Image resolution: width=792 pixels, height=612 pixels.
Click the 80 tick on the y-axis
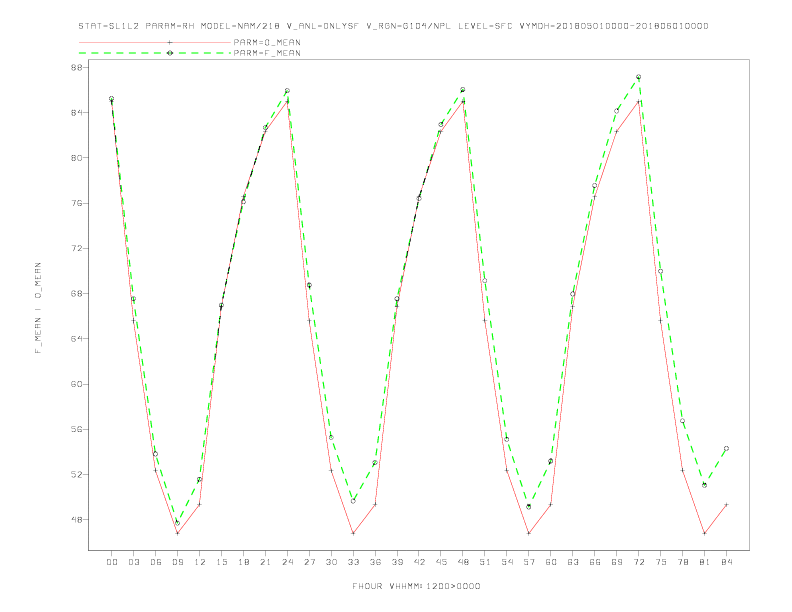(77, 158)
